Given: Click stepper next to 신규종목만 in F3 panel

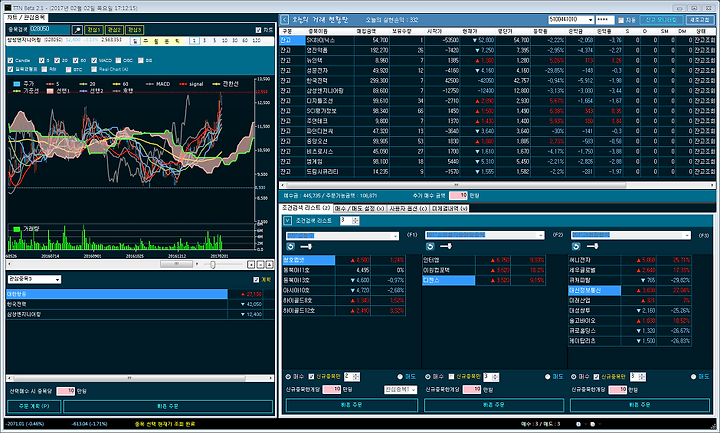Looking at the screenshot, I should point(641,377).
